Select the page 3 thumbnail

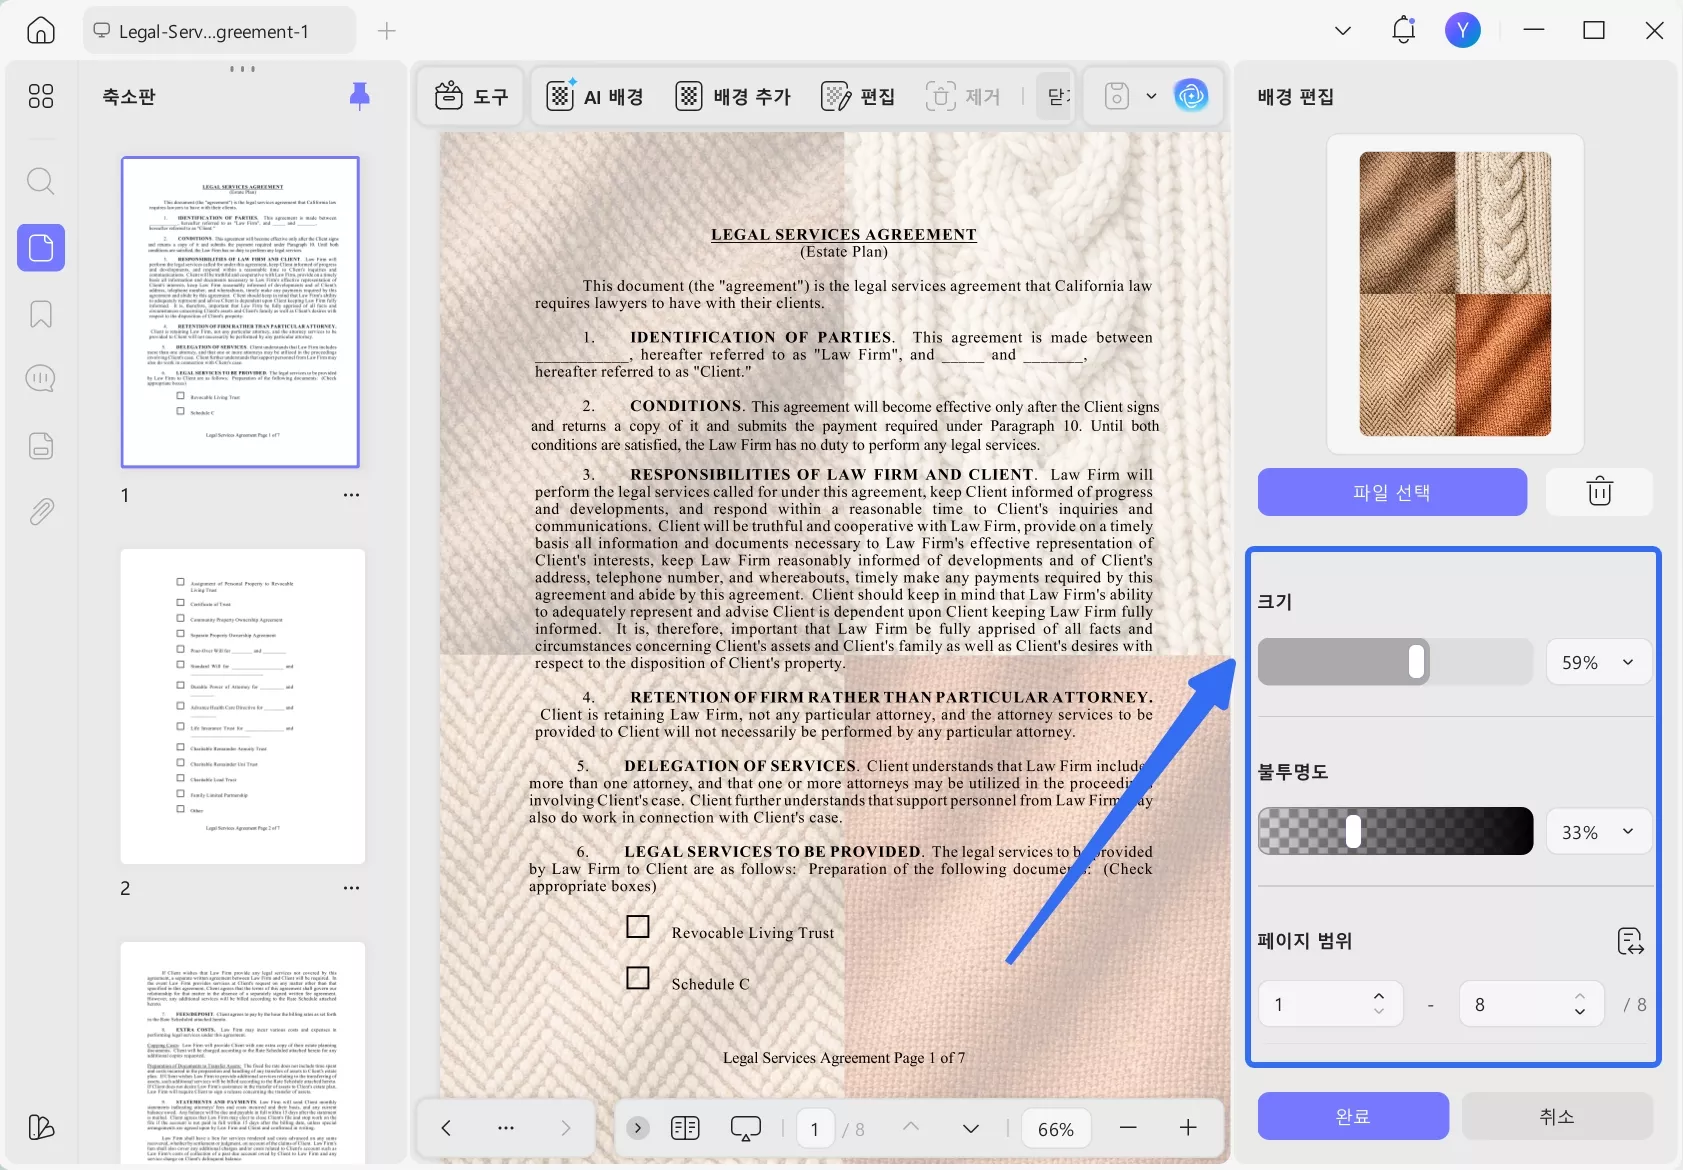[x=243, y=1052]
